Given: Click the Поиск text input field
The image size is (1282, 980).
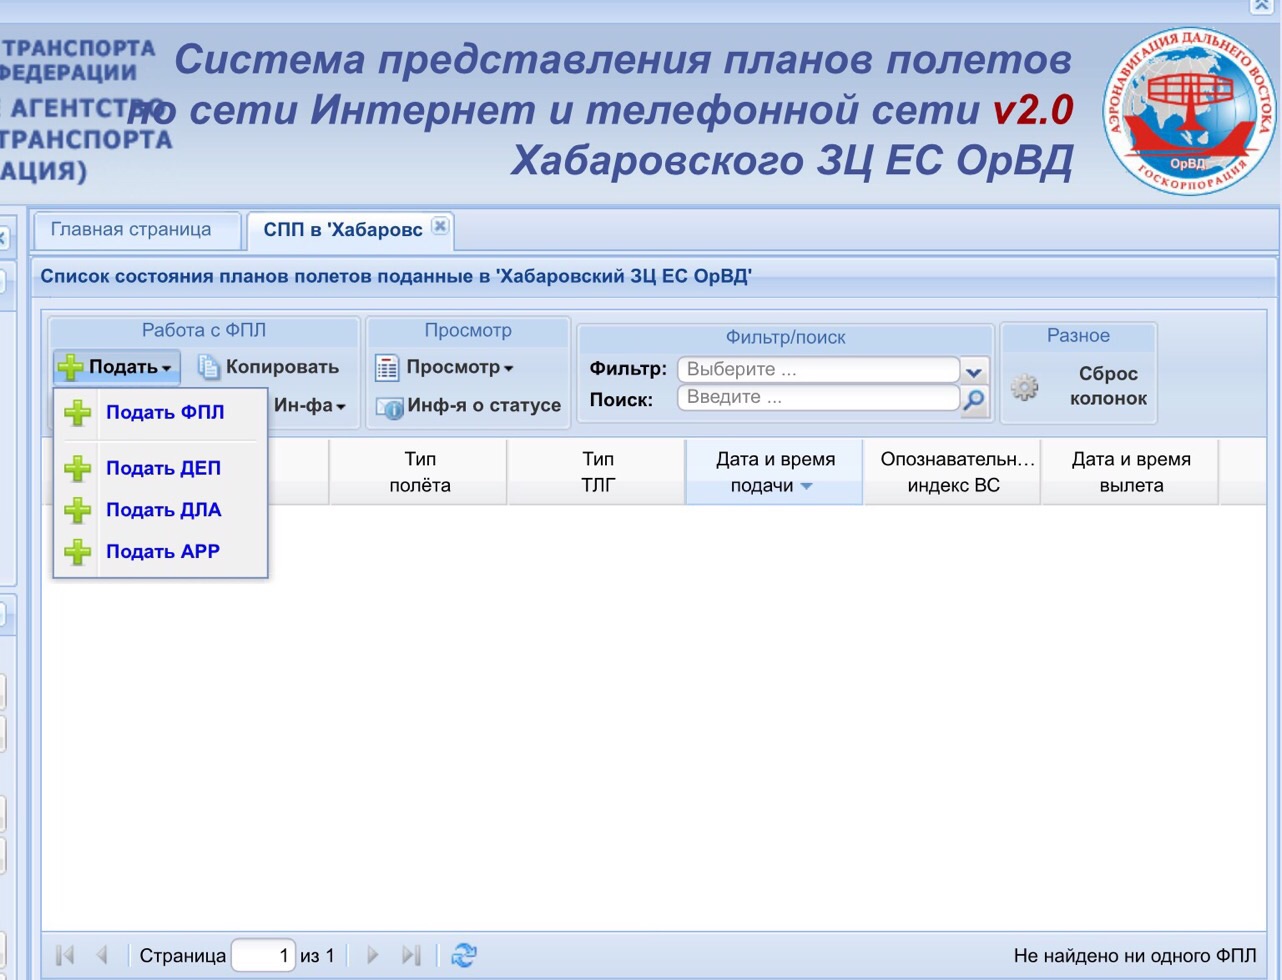Looking at the screenshot, I should coord(817,398).
